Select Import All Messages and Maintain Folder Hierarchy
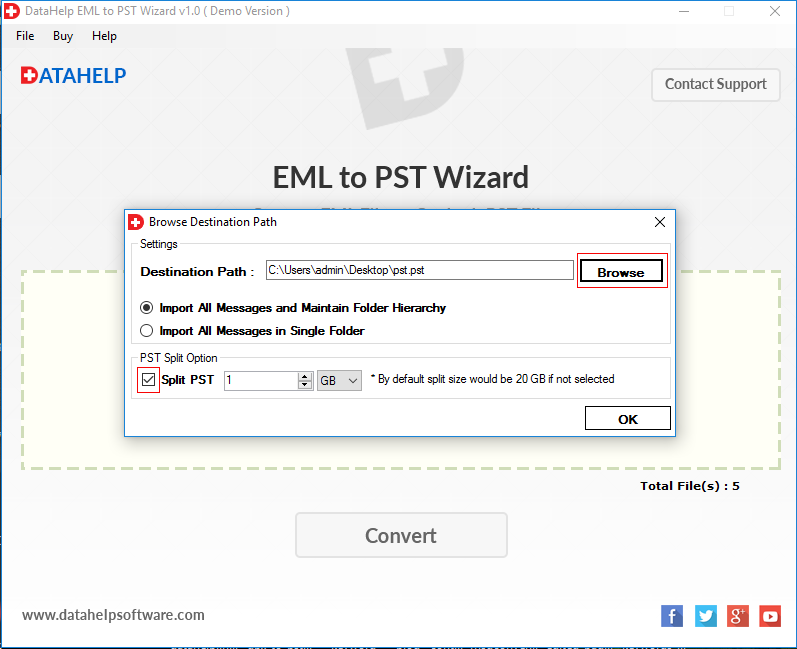 pyautogui.click(x=146, y=307)
